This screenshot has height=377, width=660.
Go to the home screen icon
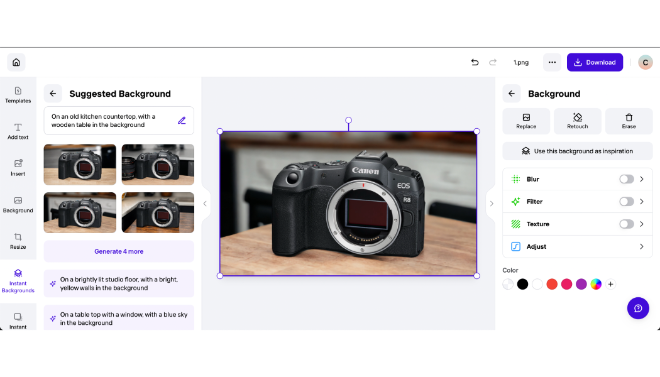coord(16,62)
